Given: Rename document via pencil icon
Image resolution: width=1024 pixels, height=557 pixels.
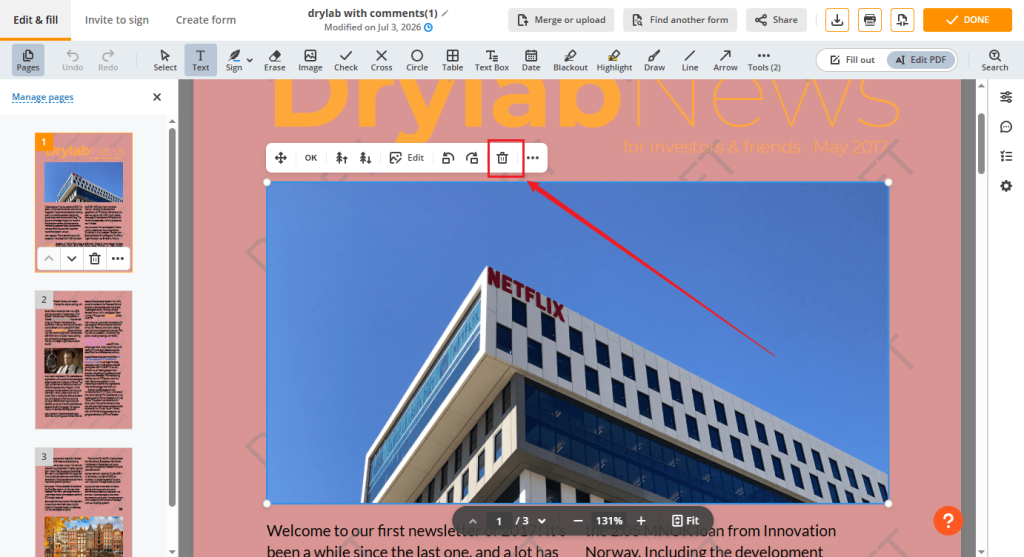Looking at the screenshot, I should [445, 13].
